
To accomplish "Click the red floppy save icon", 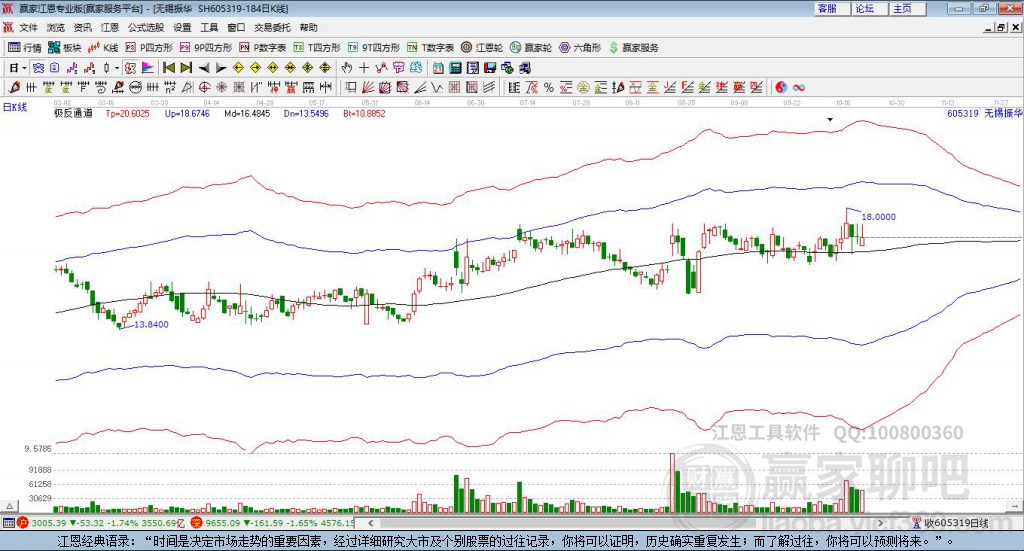I will pos(490,68).
